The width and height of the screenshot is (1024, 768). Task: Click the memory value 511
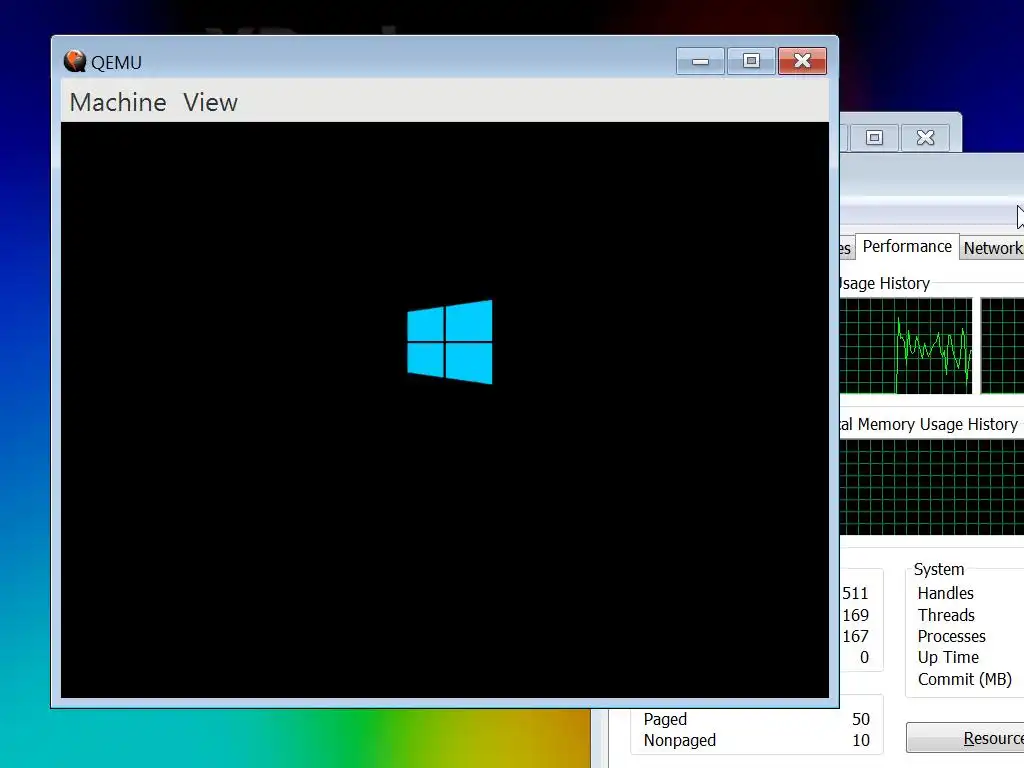point(855,593)
